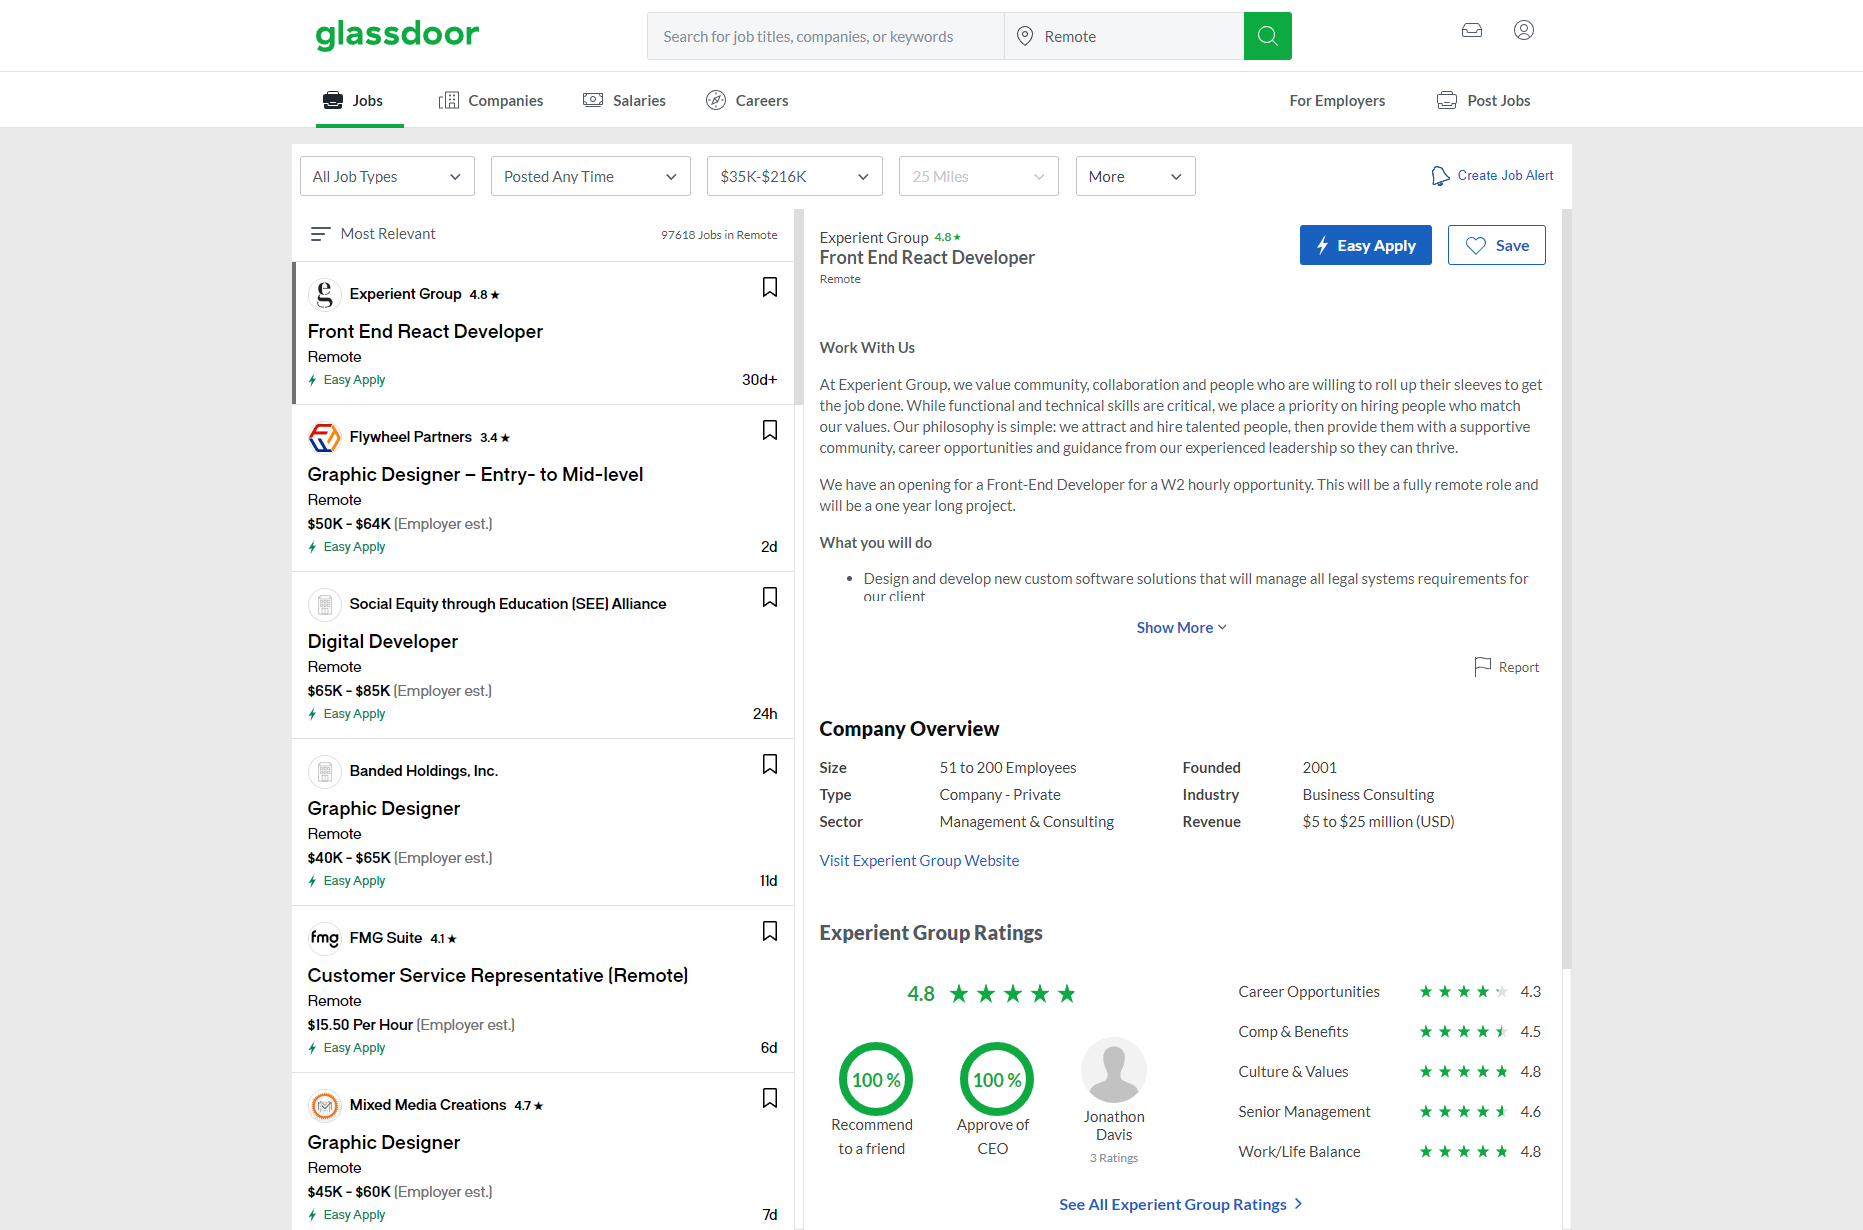Click the Banded Holdings logo placeholder
This screenshot has width=1863, height=1230.
[x=324, y=771]
